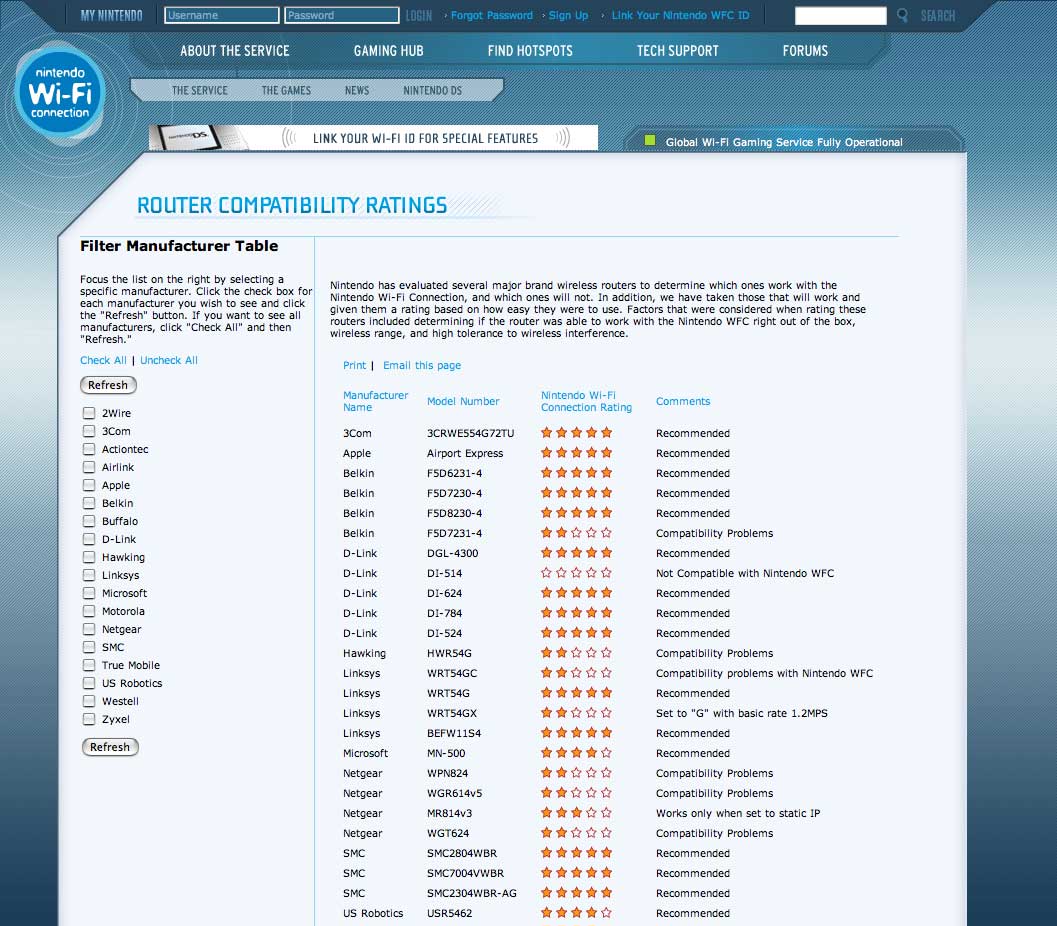Go to Find Hotspots
Viewport: 1057px width, 926px height.
(530, 51)
